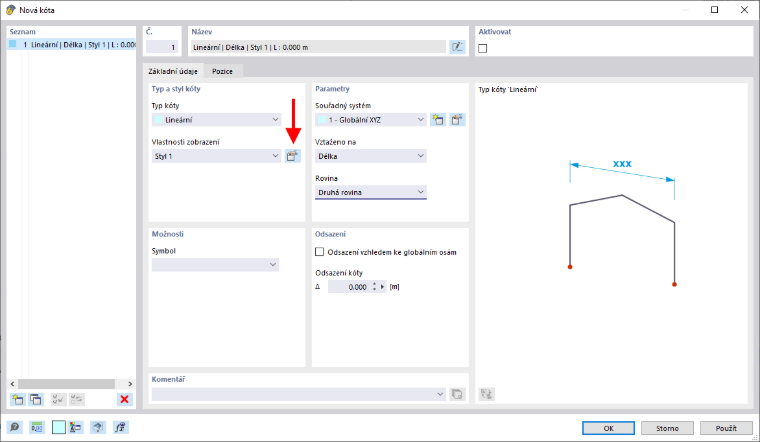Open the Komentář dropdown field
This screenshot has width=760, height=442.
point(299,394)
